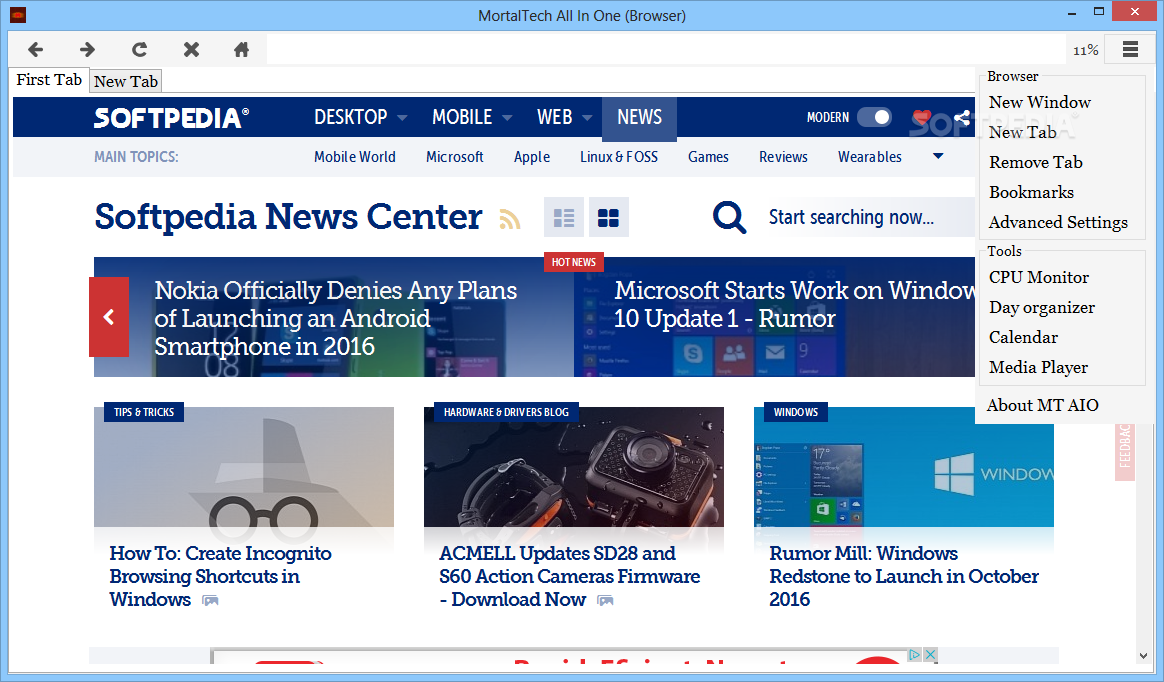Switch to list view layout icon

(x=564, y=217)
